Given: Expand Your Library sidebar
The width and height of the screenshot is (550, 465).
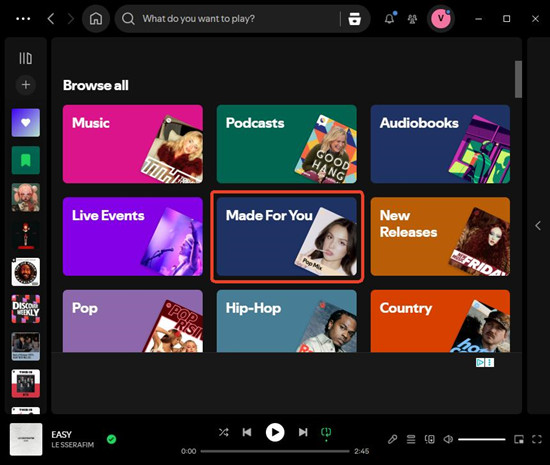Looking at the screenshot, I should click(x=26, y=58).
